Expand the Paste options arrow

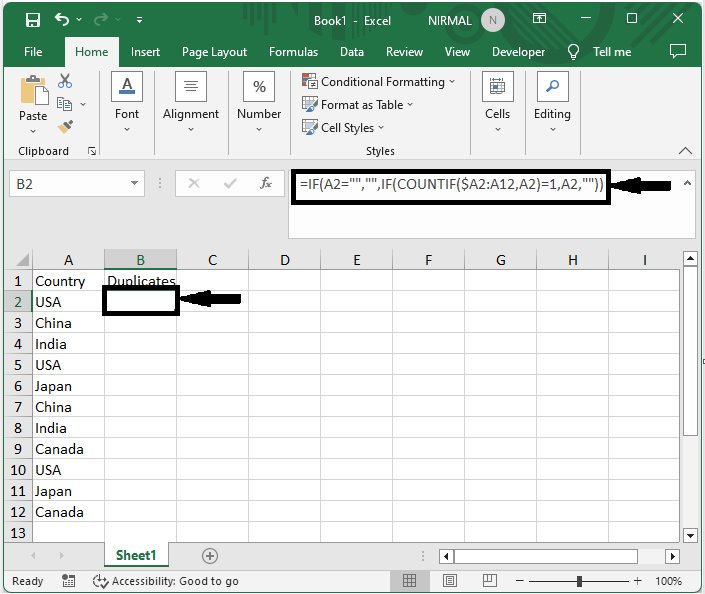pyautogui.click(x=33, y=131)
